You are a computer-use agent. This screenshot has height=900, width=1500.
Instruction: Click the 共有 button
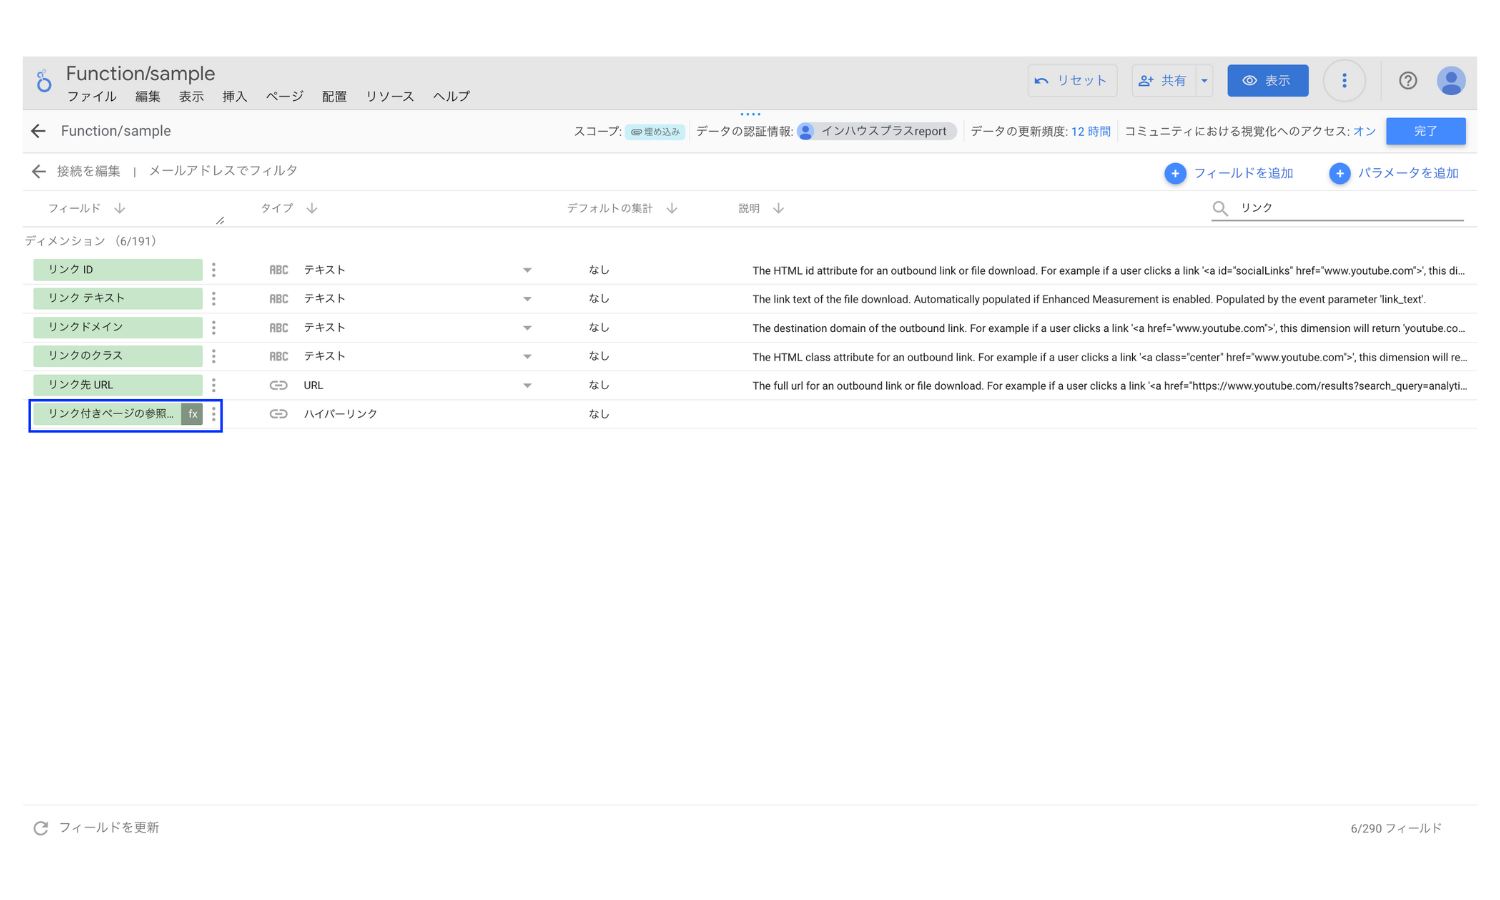tap(1165, 81)
